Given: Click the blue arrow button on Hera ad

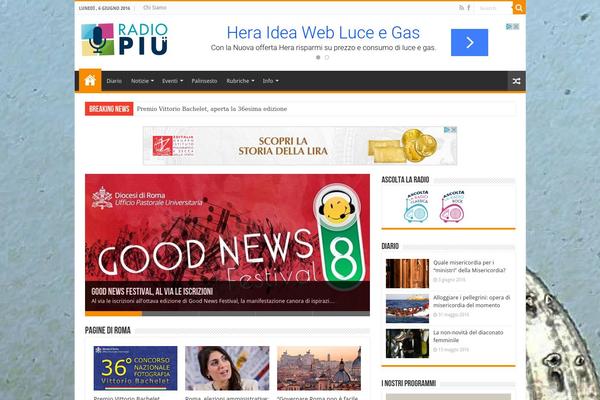Looking at the screenshot, I should coord(469,42).
